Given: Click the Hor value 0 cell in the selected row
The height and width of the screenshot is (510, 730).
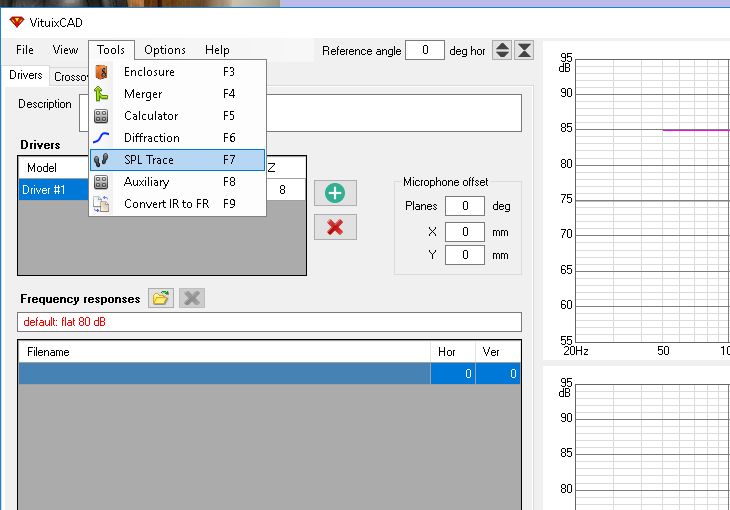Looking at the screenshot, I should point(453,374).
